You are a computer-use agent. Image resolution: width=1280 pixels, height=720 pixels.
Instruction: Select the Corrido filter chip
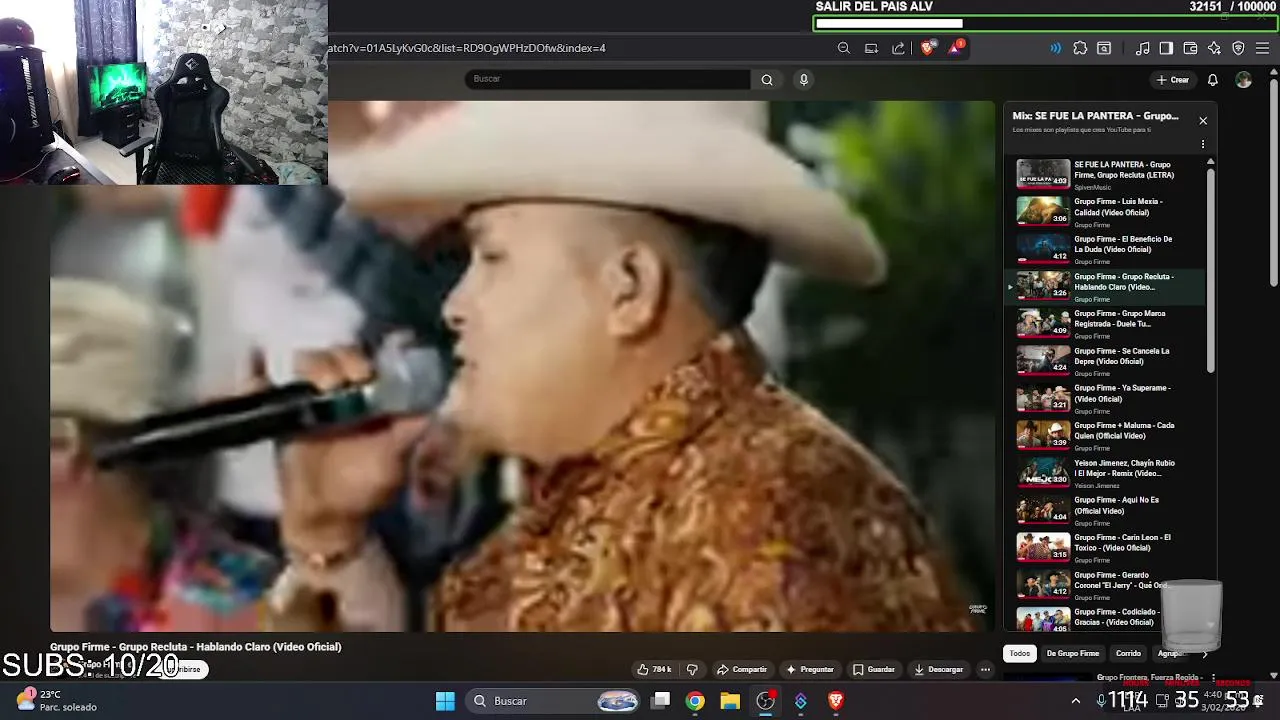(1128, 653)
